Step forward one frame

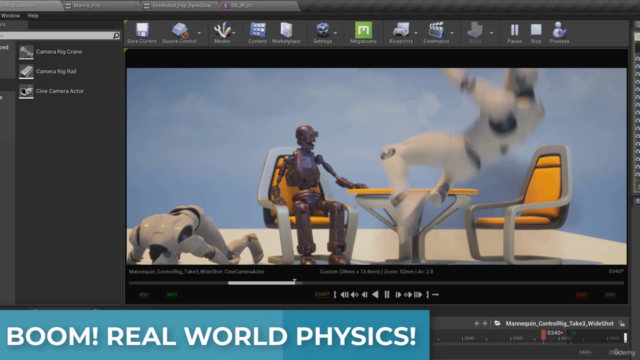coord(398,295)
